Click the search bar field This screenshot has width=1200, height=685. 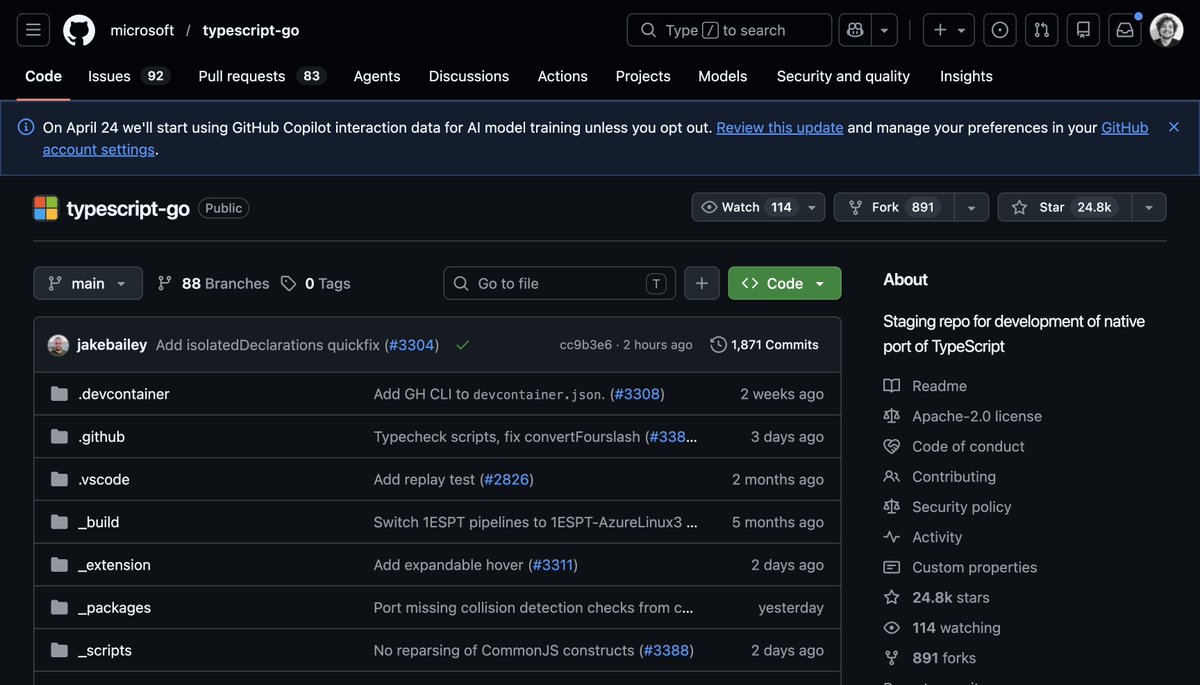tap(729, 30)
